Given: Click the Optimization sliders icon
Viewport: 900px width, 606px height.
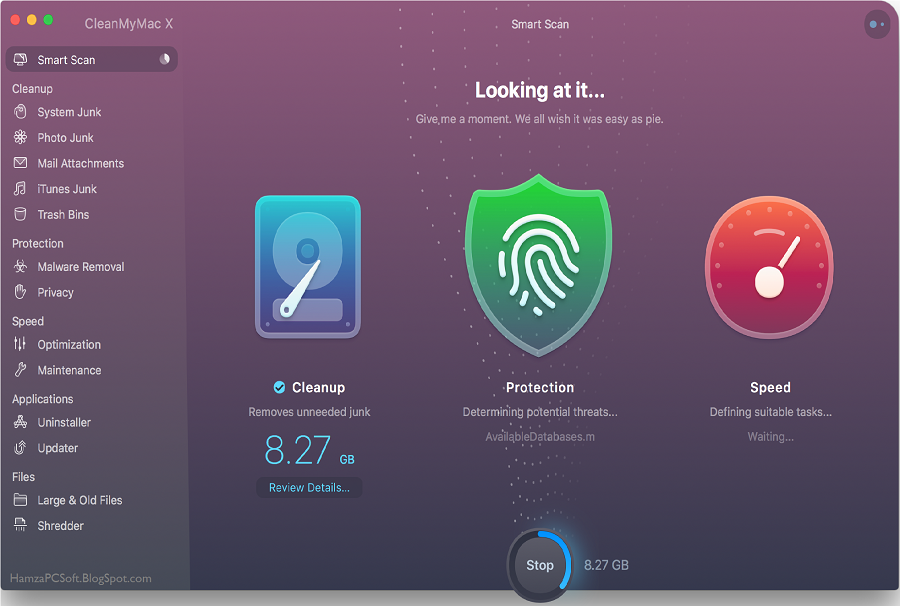Looking at the screenshot, I should point(20,344).
